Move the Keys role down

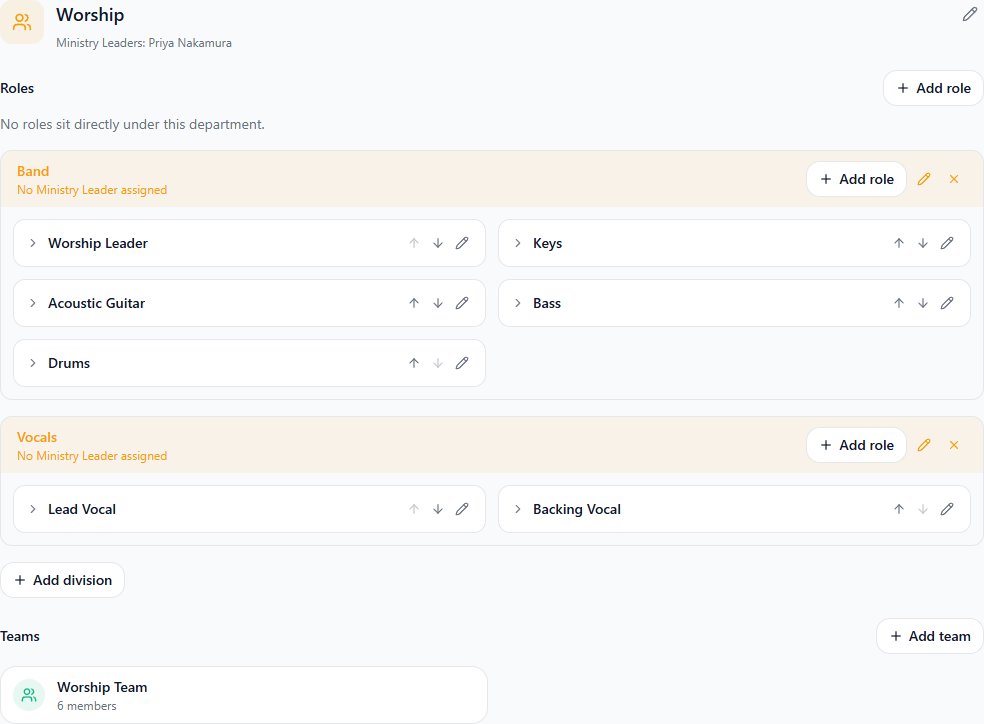click(x=922, y=243)
